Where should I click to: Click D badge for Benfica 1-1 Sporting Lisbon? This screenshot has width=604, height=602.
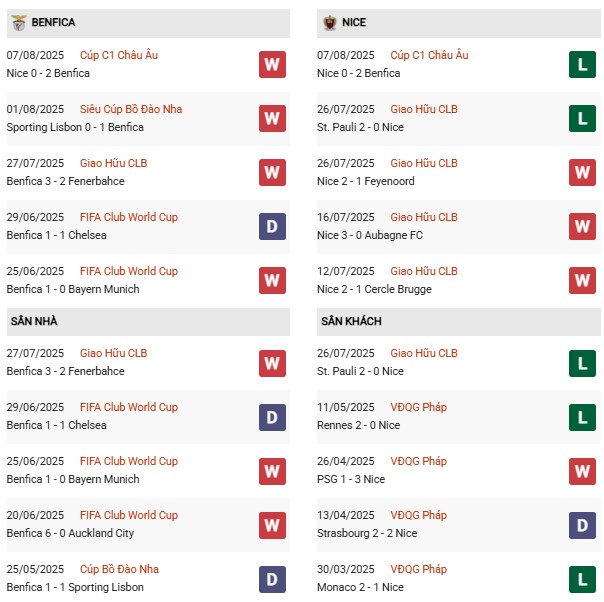(x=272, y=578)
